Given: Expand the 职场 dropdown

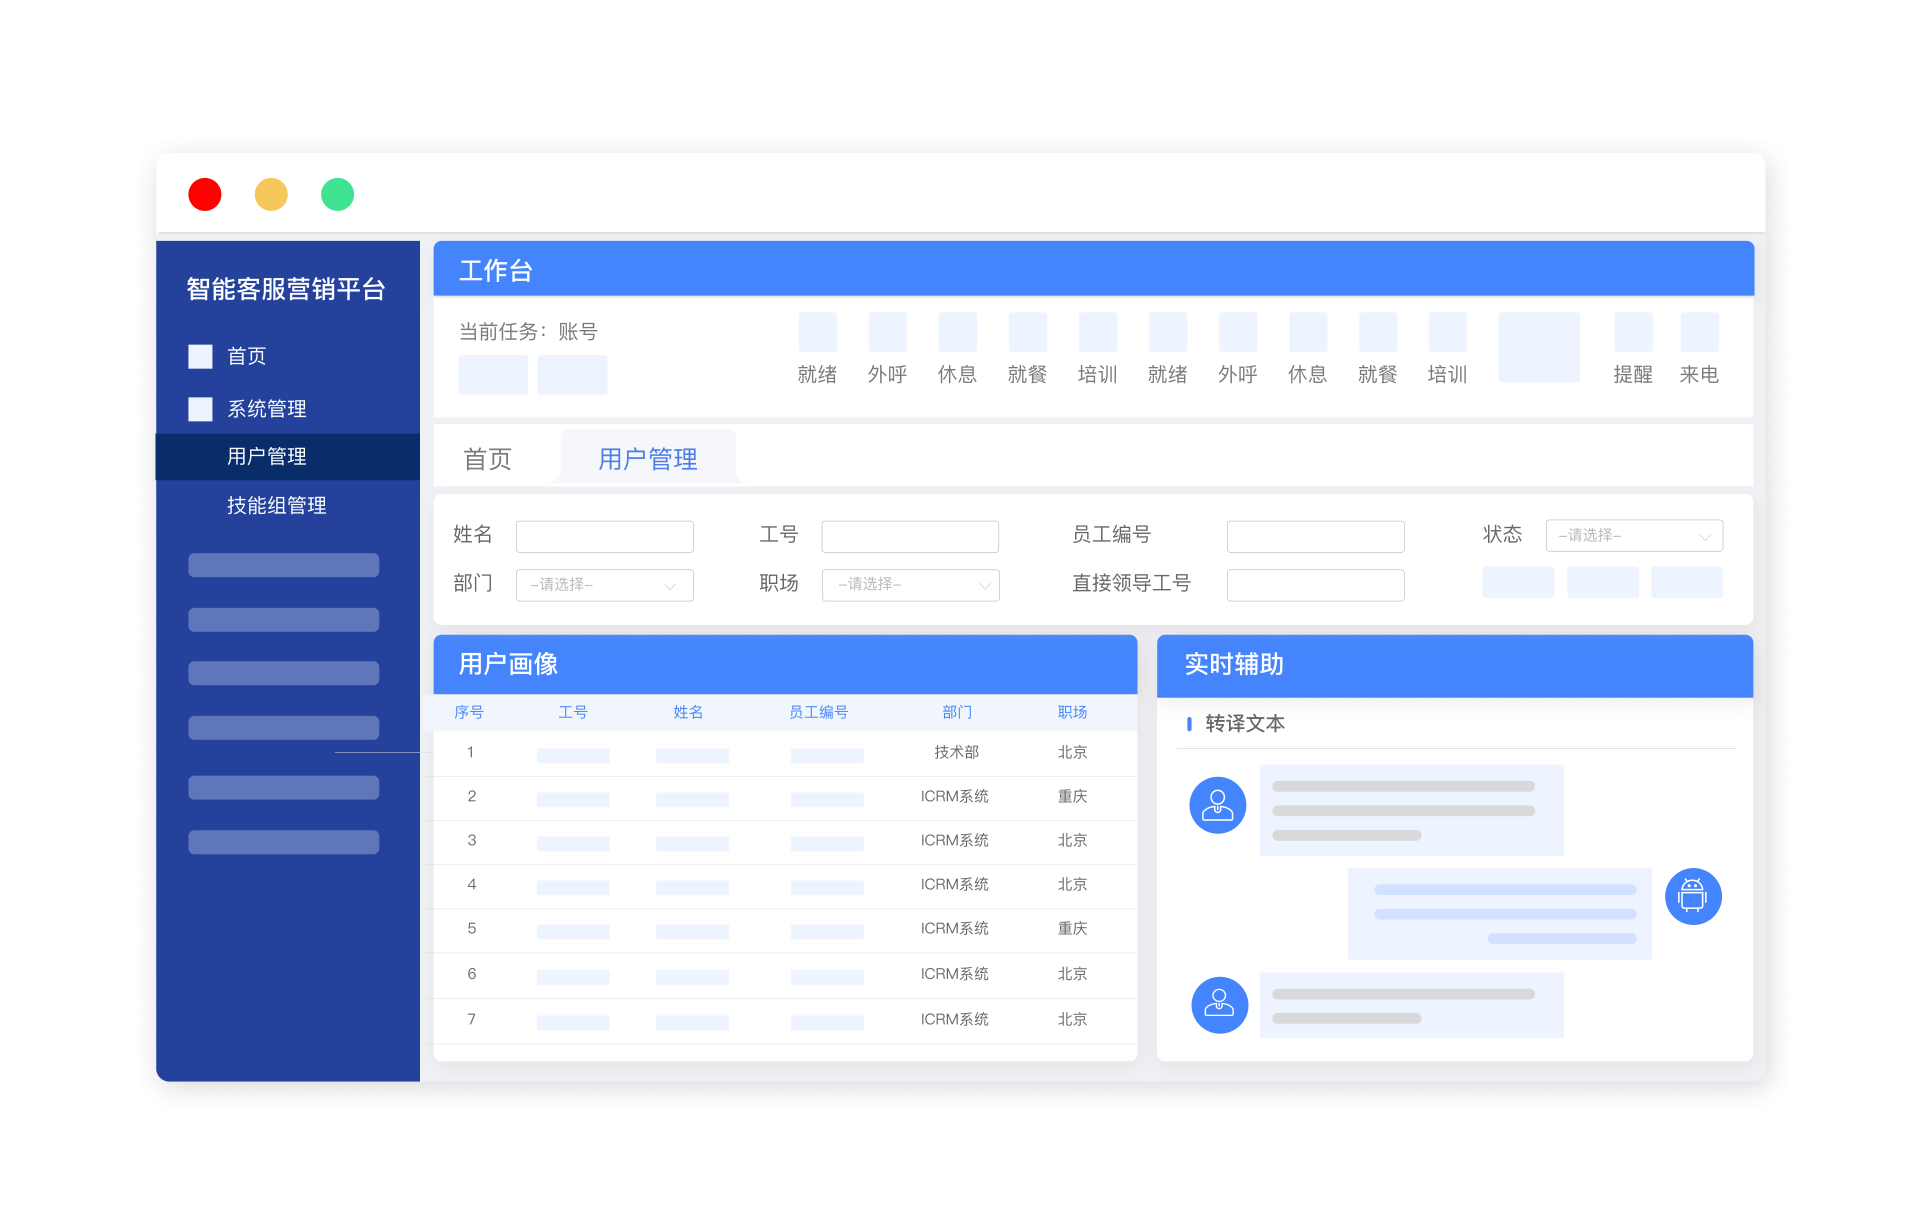Looking at the screenshot, I should [910, 585].
